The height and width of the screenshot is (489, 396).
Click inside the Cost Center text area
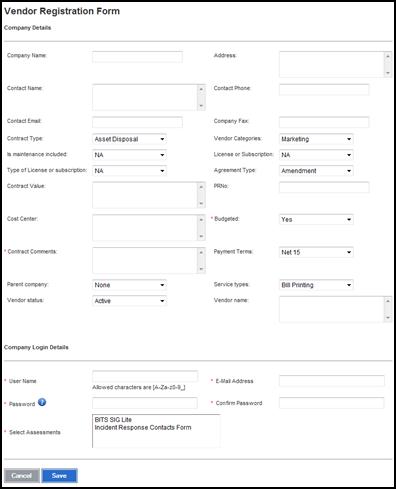tap(145, 228)
